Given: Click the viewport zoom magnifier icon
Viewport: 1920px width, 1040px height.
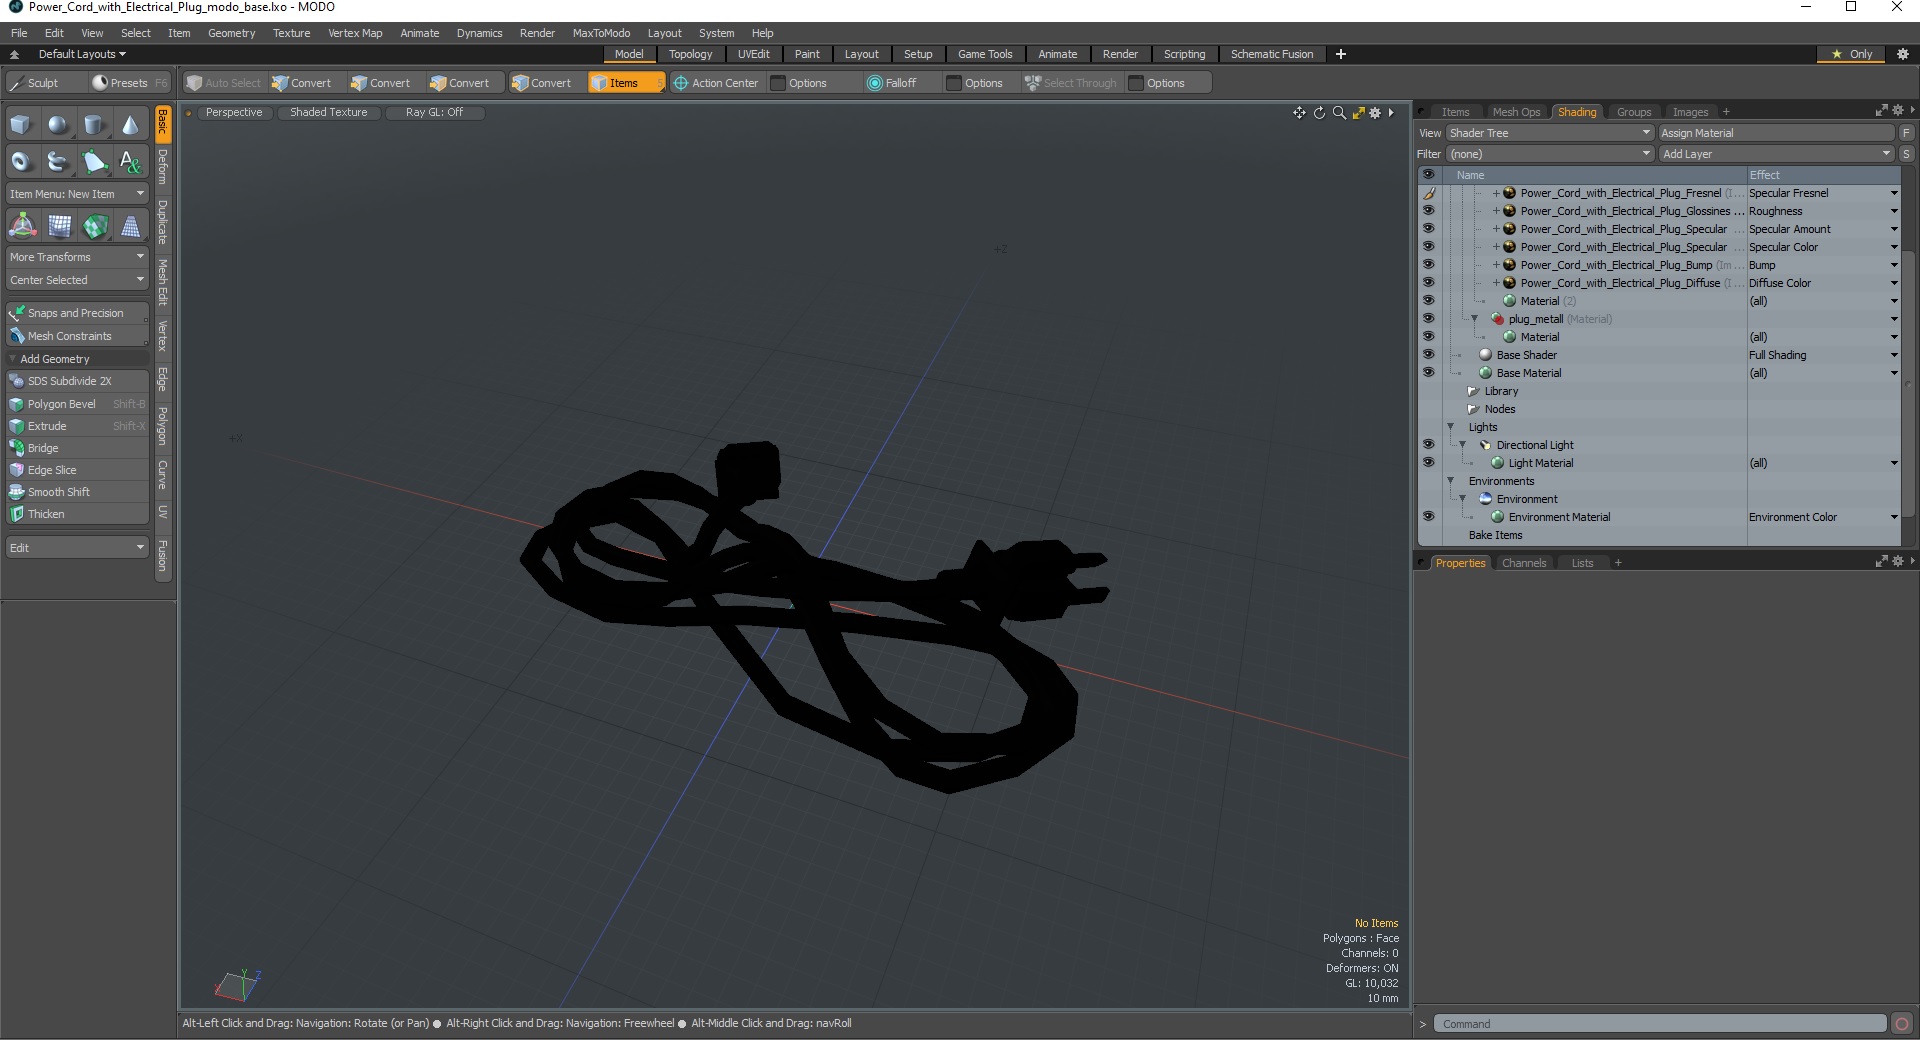Looking at the screenshot, I should (1339, 113).
